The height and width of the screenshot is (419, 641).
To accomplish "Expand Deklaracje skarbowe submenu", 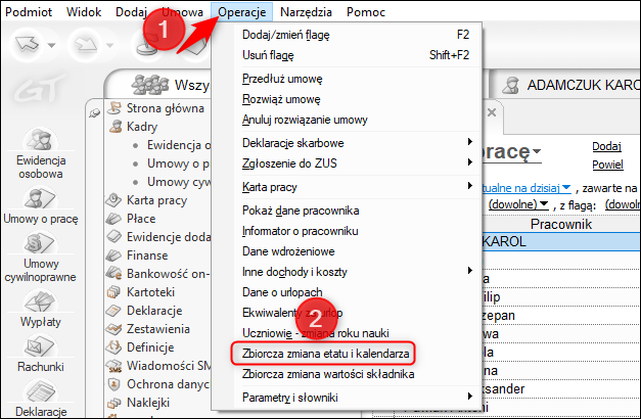I will point(356,143).
